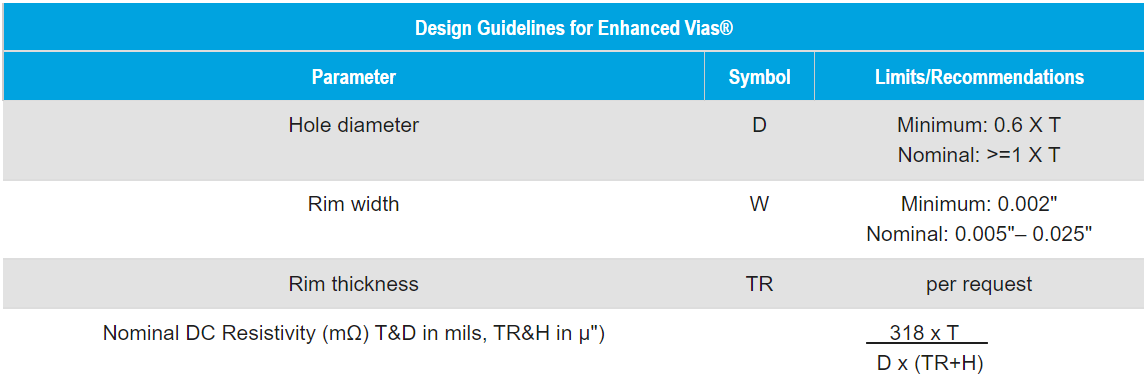
Task: Select the Symbol column header
Action: 759,77
